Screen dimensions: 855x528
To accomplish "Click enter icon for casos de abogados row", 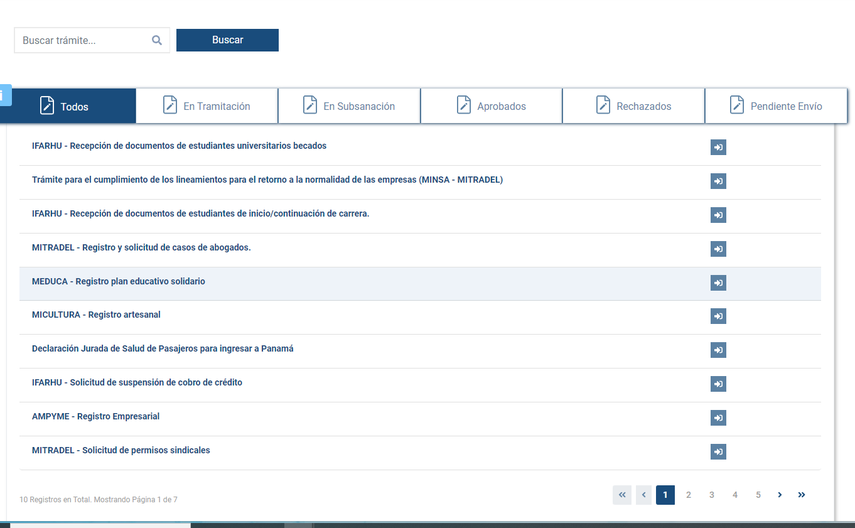I will pos(718,249).
